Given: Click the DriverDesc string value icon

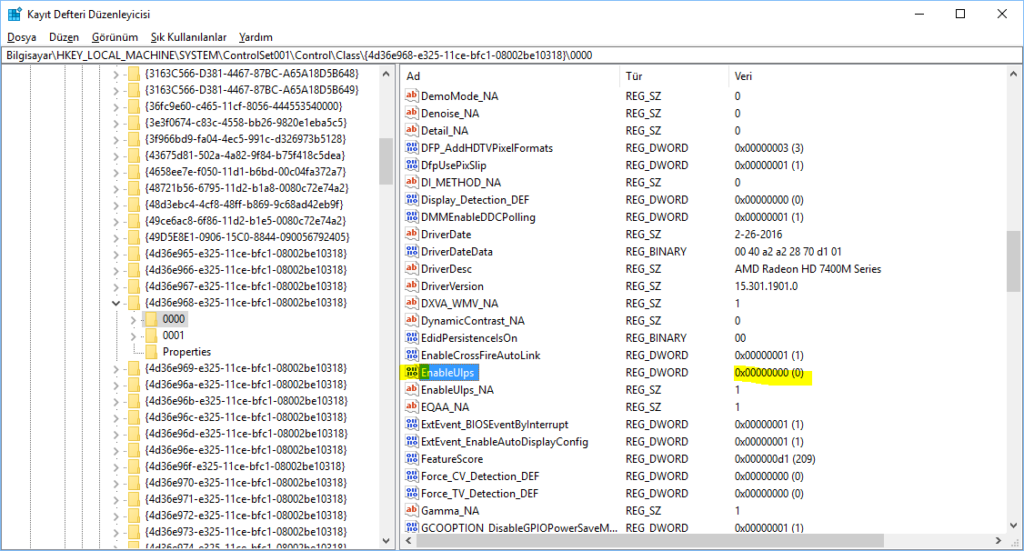Looking at the screenshot, I should tap(411, 269).
